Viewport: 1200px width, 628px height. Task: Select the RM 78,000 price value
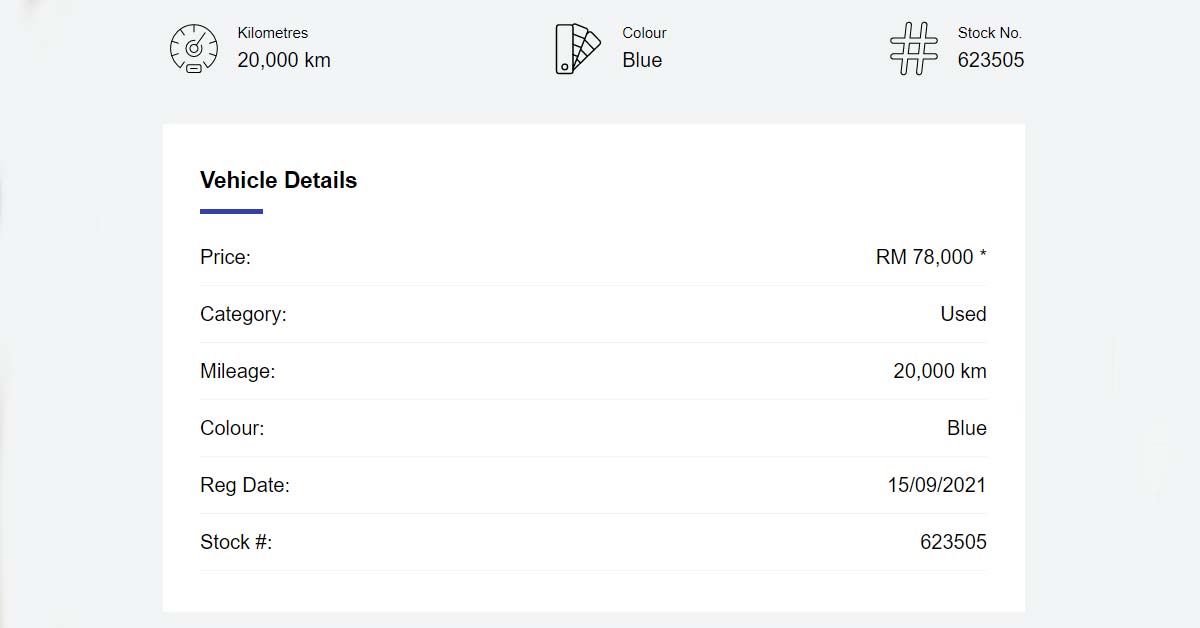tap(925, 257)
